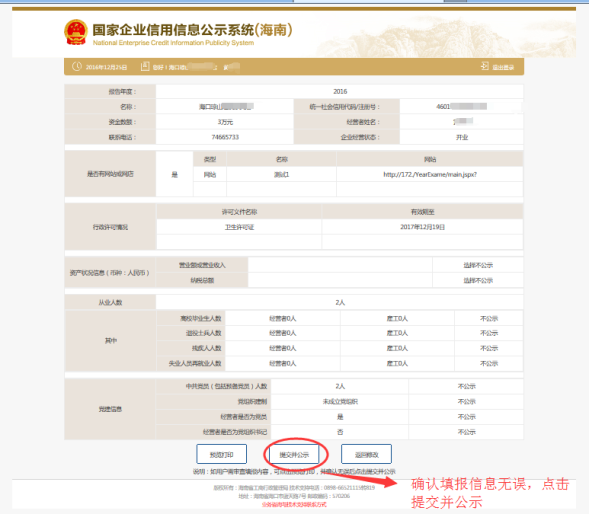Click the 经营者姓名 label

pyautogui.click(x=363, y=122)
